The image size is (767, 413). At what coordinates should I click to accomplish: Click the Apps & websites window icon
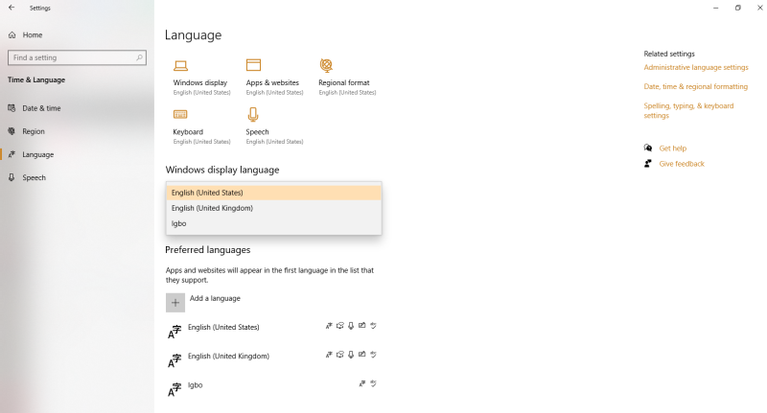[x=253, y=65]
